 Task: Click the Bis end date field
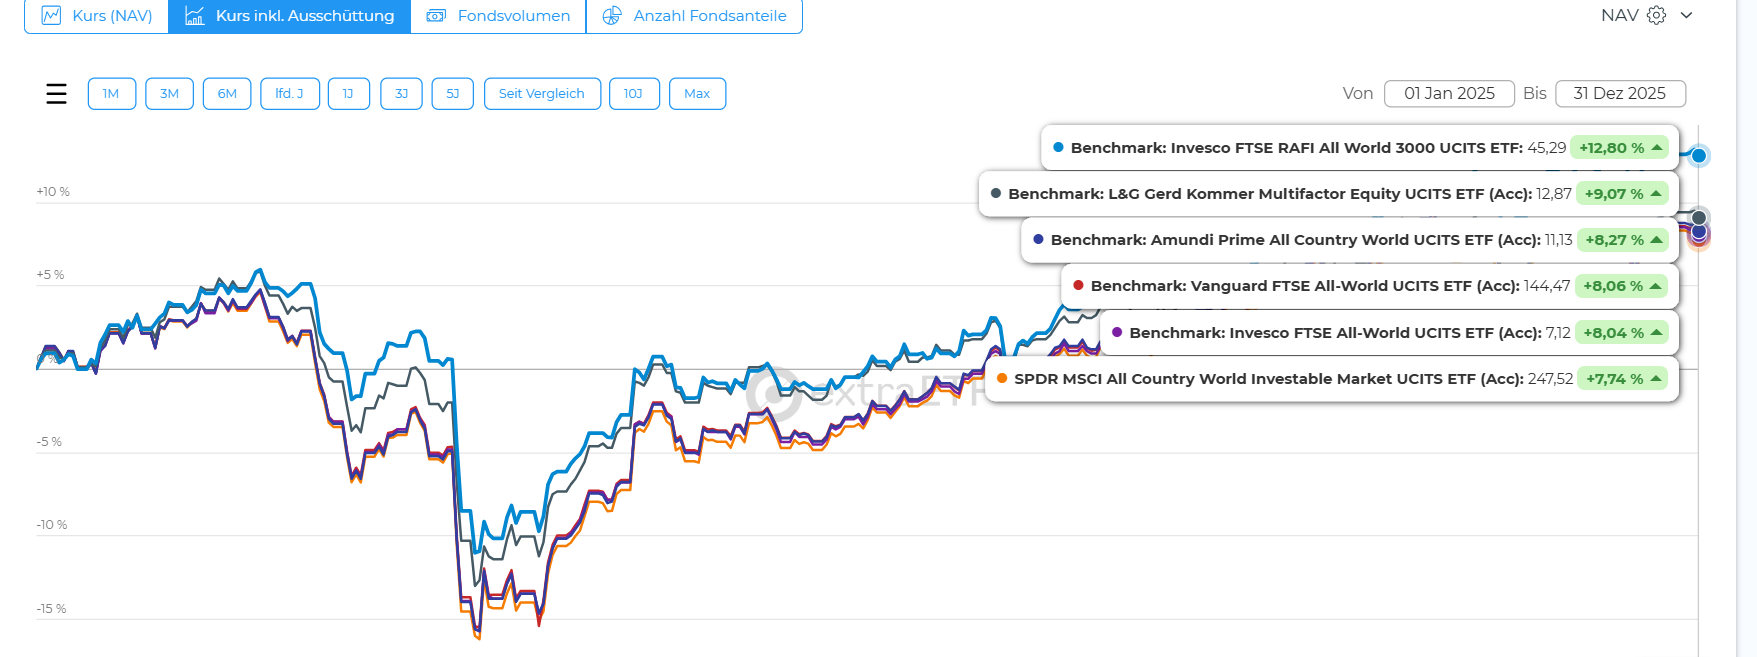pyautogui.click(x=1620, y=94)
